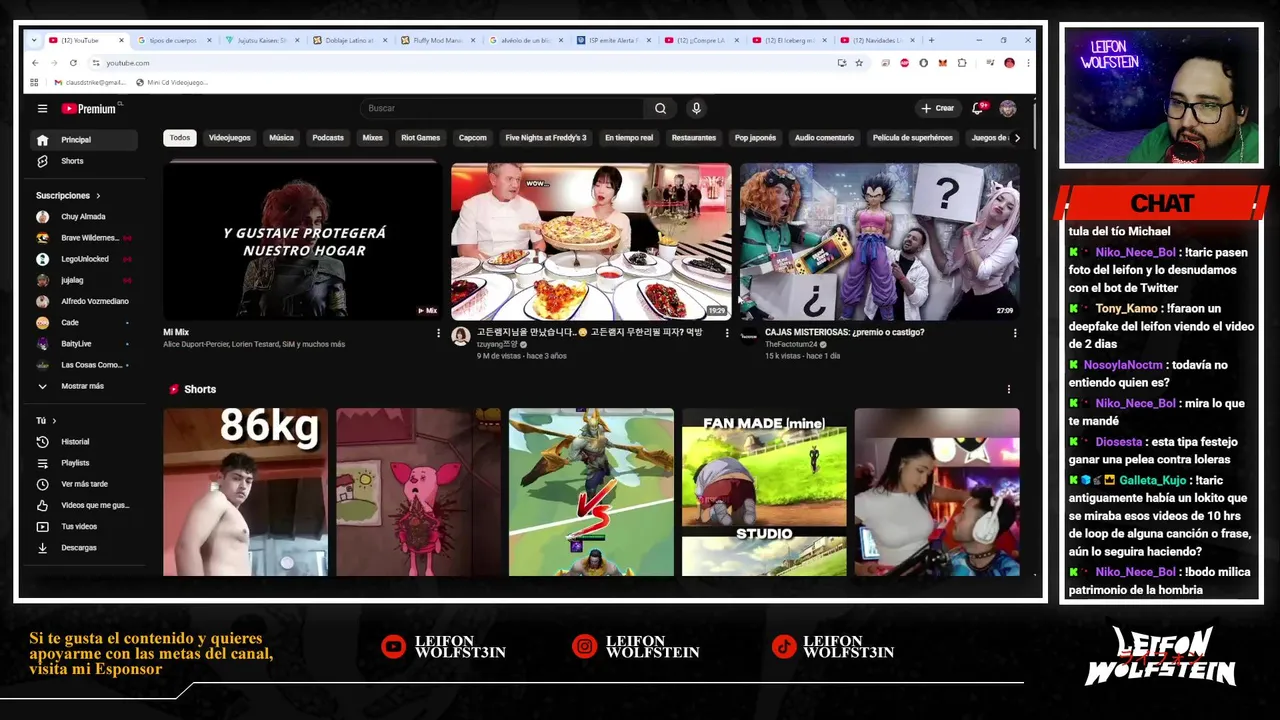The height and width of the screenshot is (720, 1280).
Task: Select the Five Nights at Freddy's 3 chip
Action: click(x=546, y=138)
